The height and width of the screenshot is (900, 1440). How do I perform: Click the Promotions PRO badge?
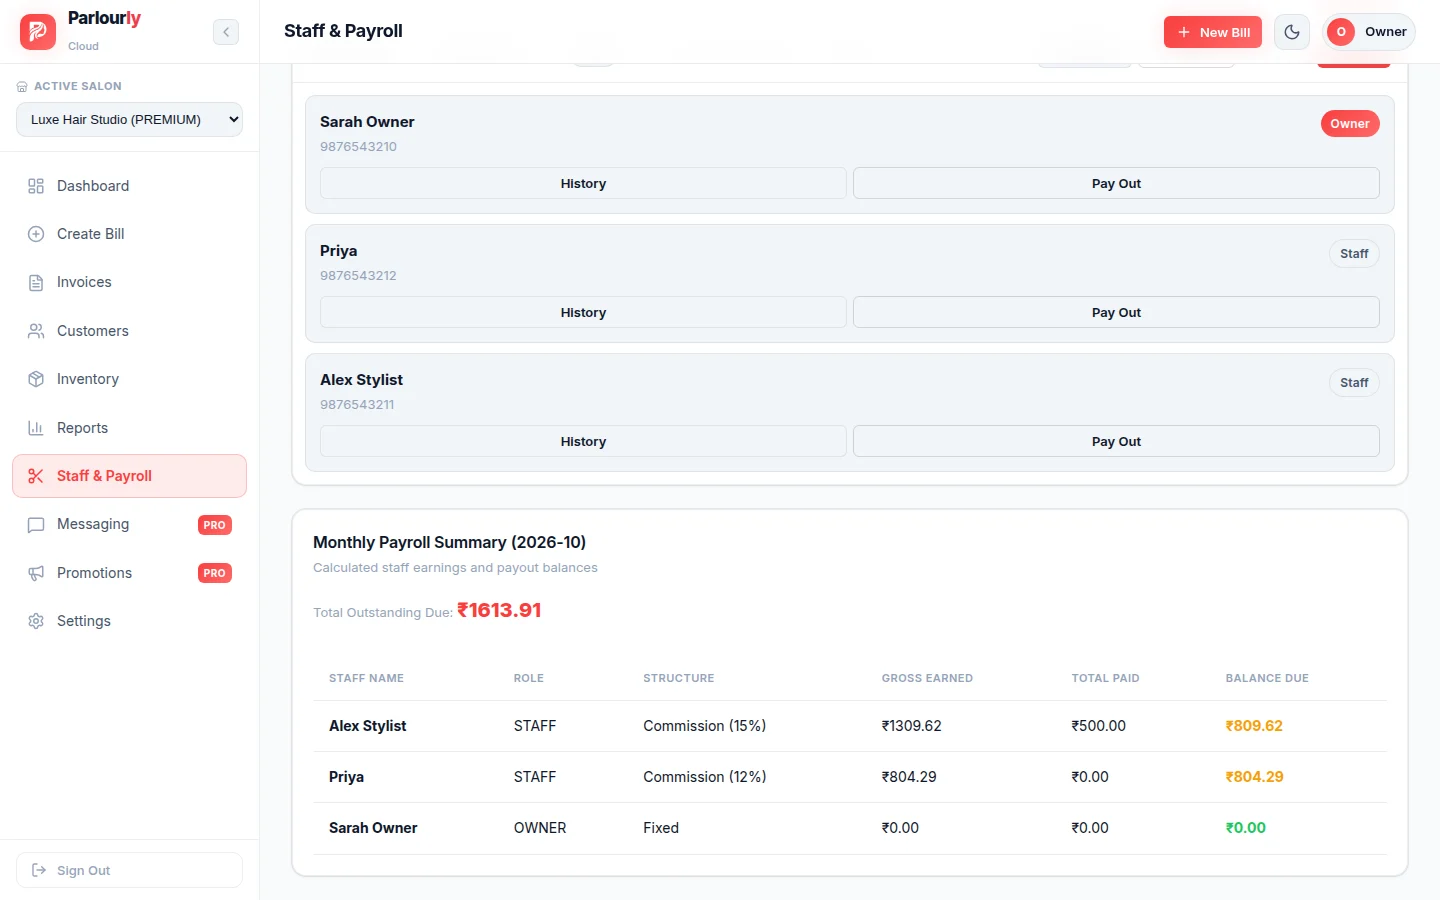click(x=215, y=573)
